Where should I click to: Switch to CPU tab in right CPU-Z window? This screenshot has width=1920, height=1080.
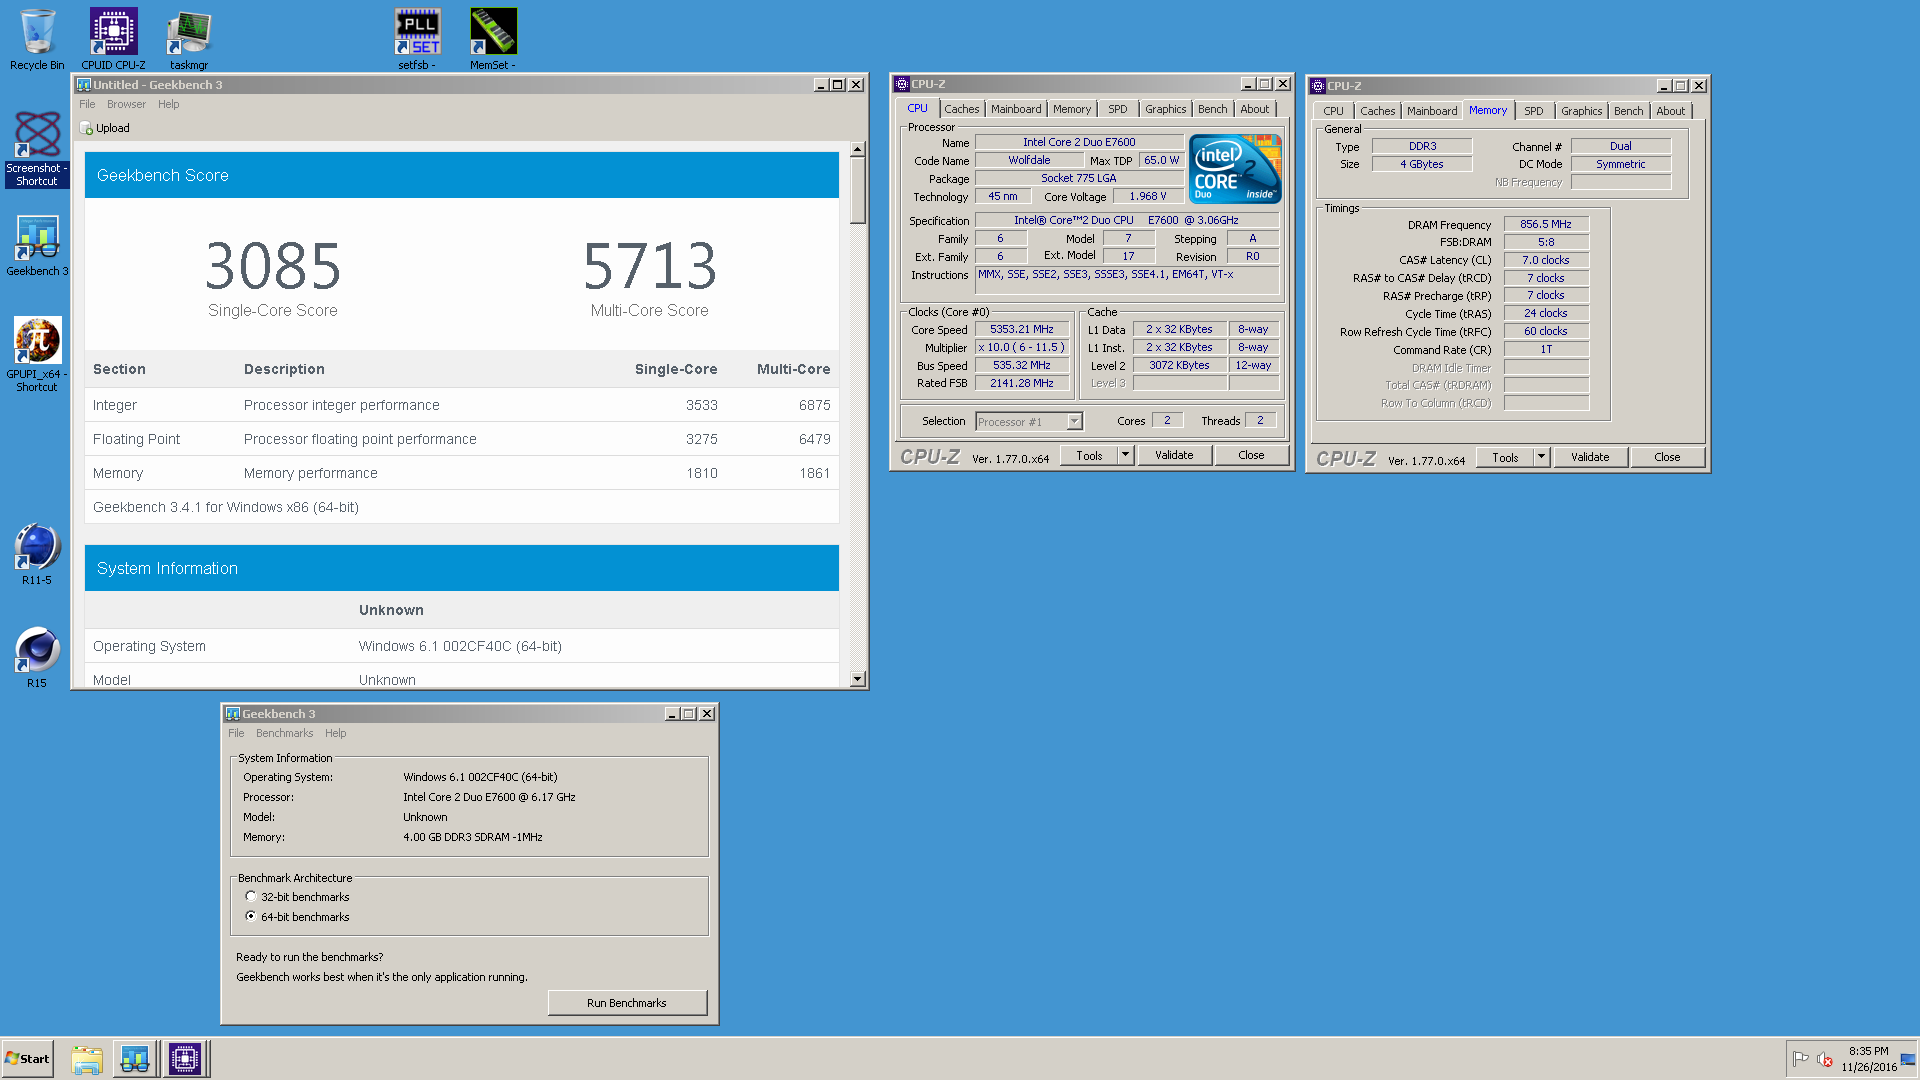coord(1333,111)
